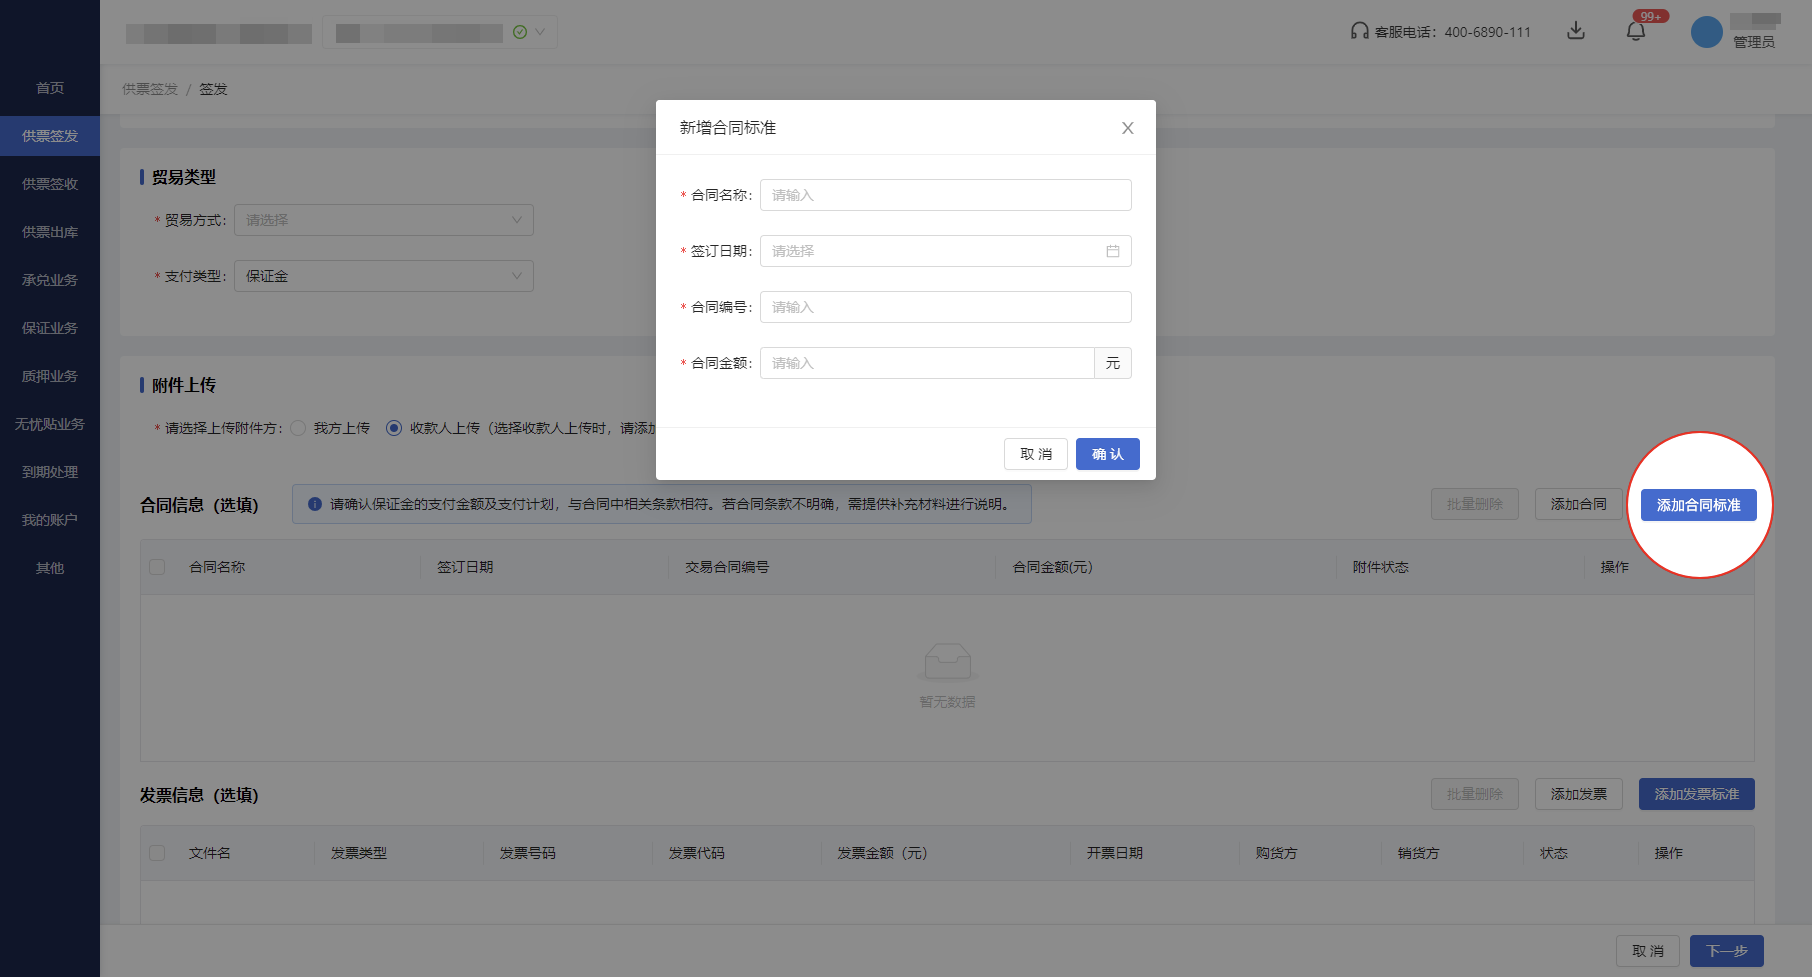Select 保证业务 from the sidebar menu
Screen dimensions: 1812x977
[x=49, y=327]
